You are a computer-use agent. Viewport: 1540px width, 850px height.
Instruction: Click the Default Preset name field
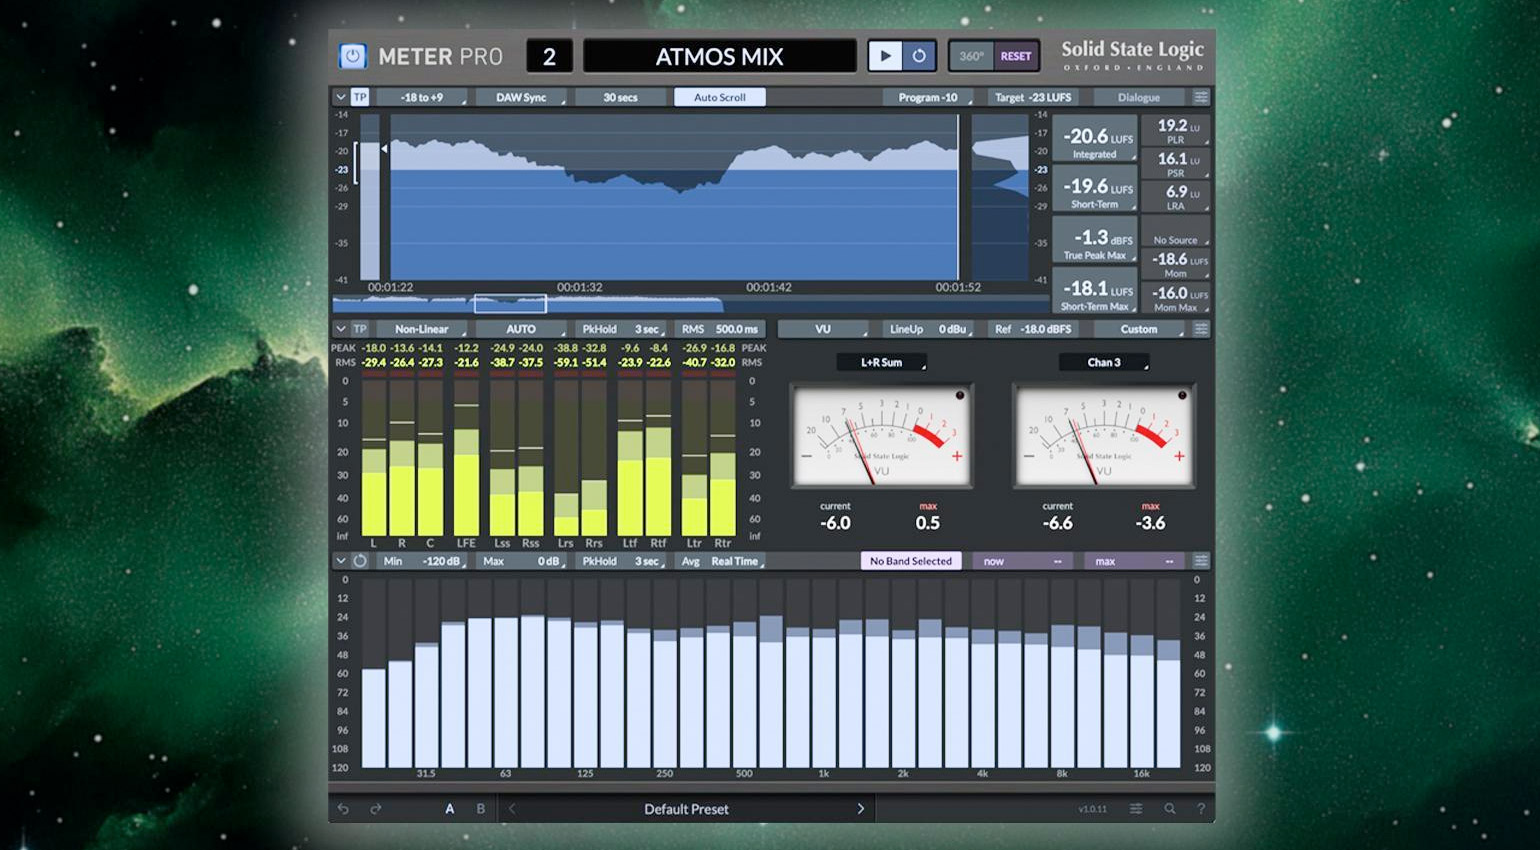click(x=685, y=808)
